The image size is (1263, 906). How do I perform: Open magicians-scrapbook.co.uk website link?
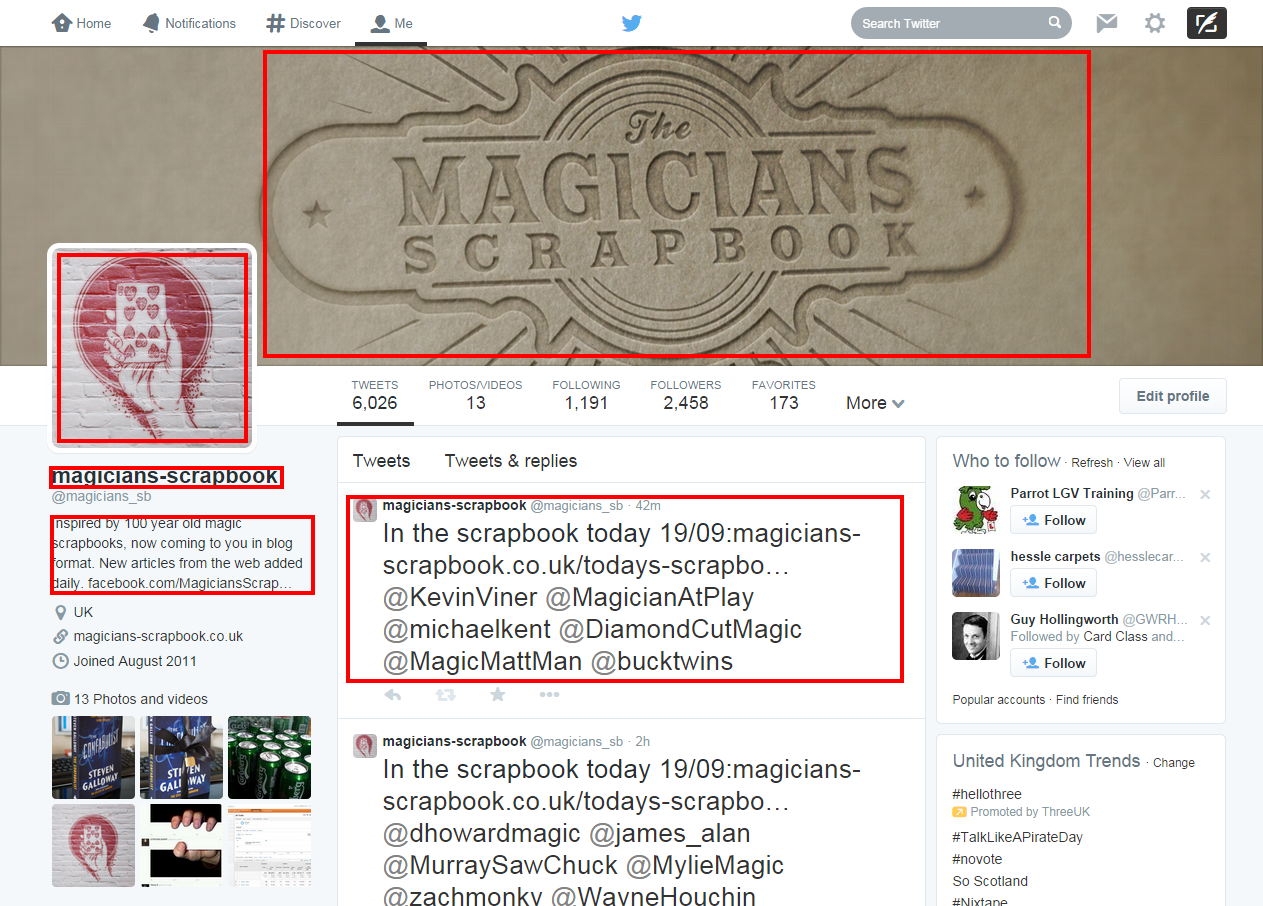(158, 636)
